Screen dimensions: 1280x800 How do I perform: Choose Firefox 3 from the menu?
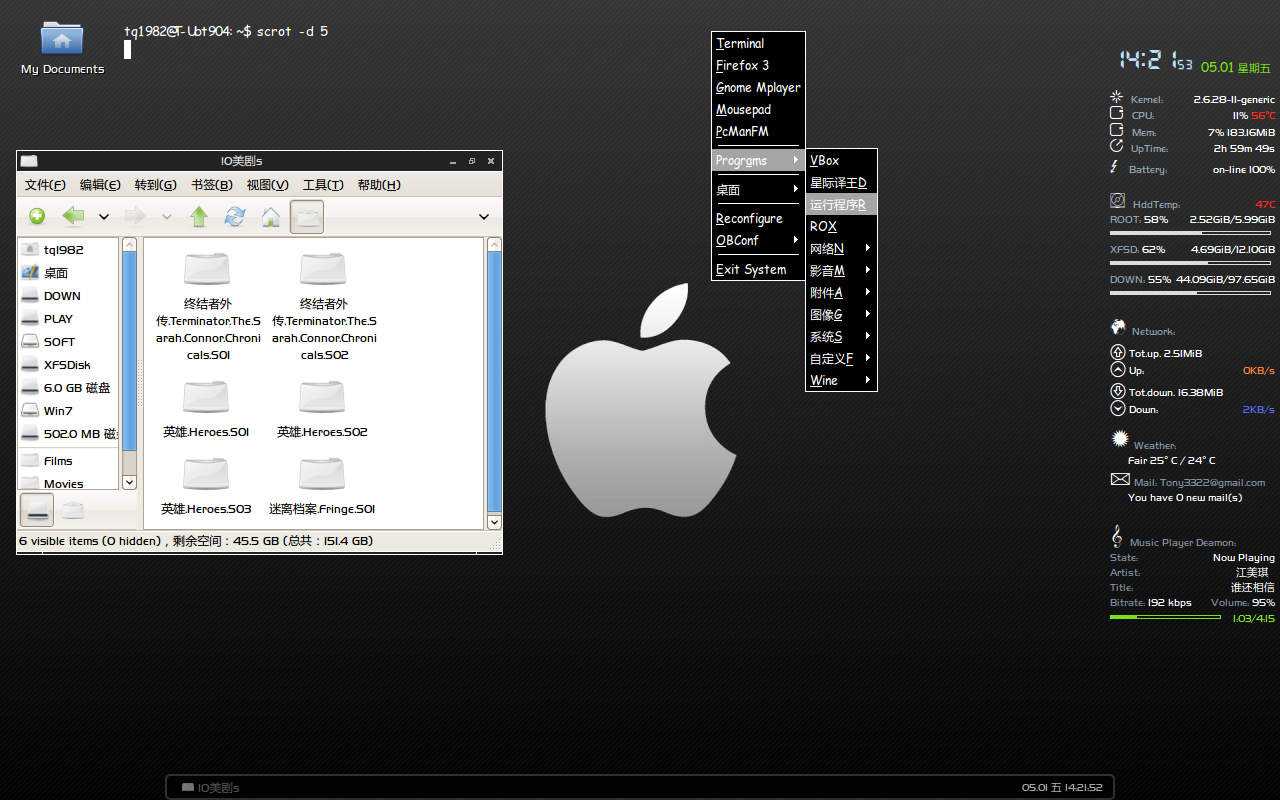[x=758, y=65]
